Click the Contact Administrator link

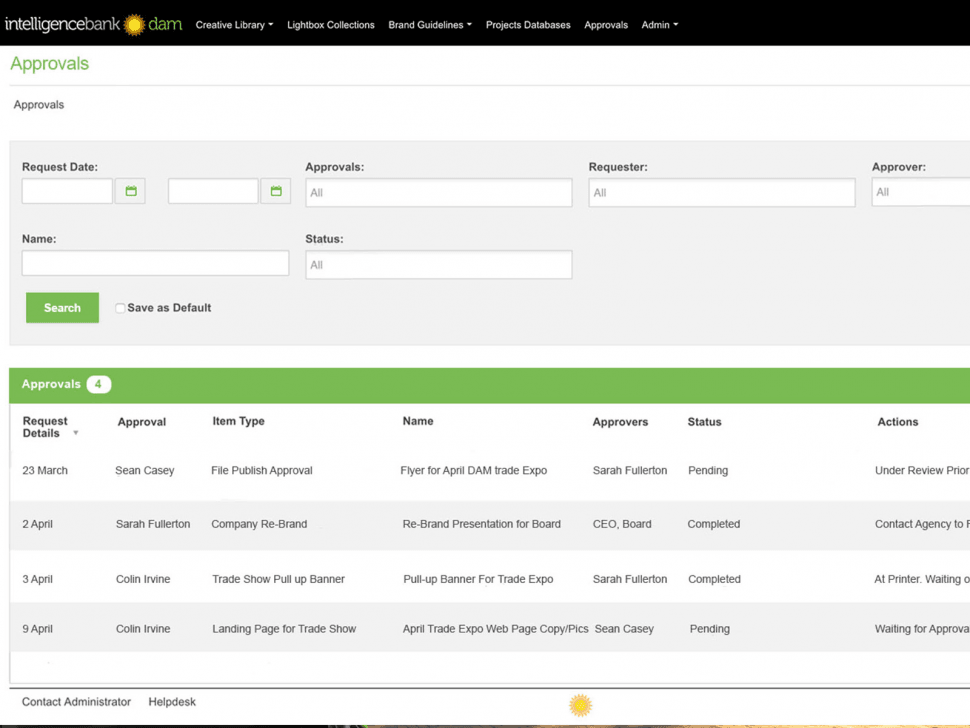pyautogui.click(x=75, y=702)
